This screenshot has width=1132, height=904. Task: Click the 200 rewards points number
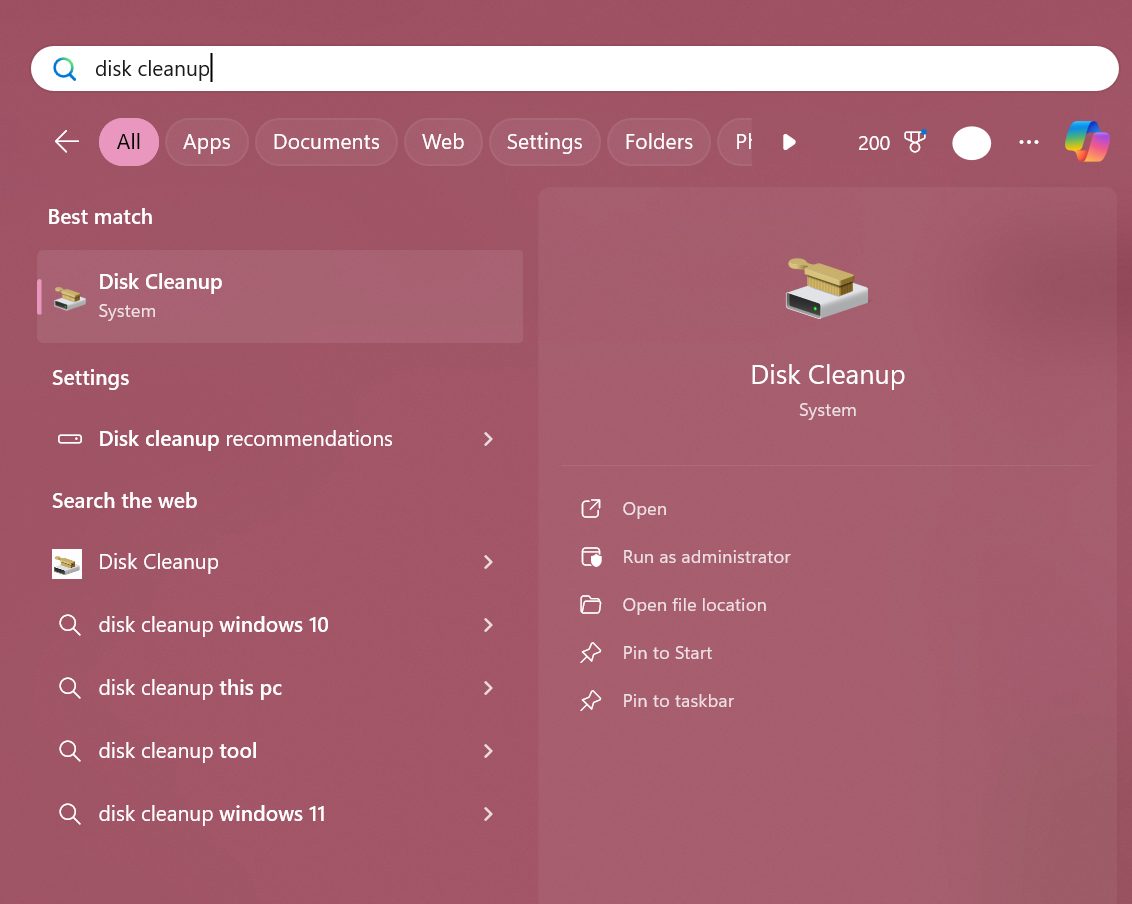coord(874,143)
